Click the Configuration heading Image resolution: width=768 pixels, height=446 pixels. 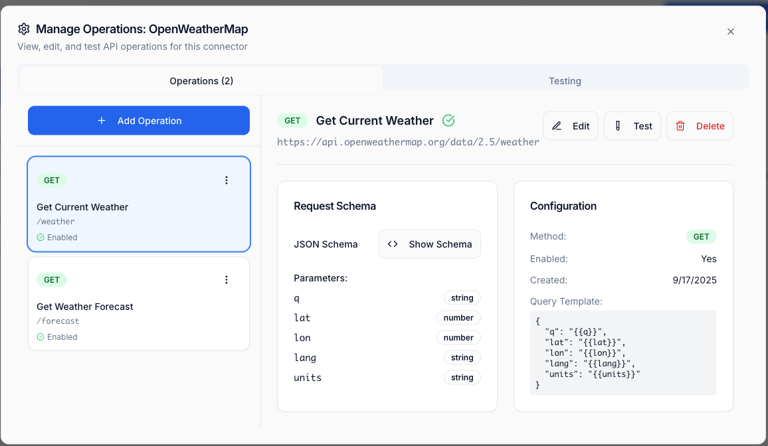pyautogui.click(x=563, y=206)
